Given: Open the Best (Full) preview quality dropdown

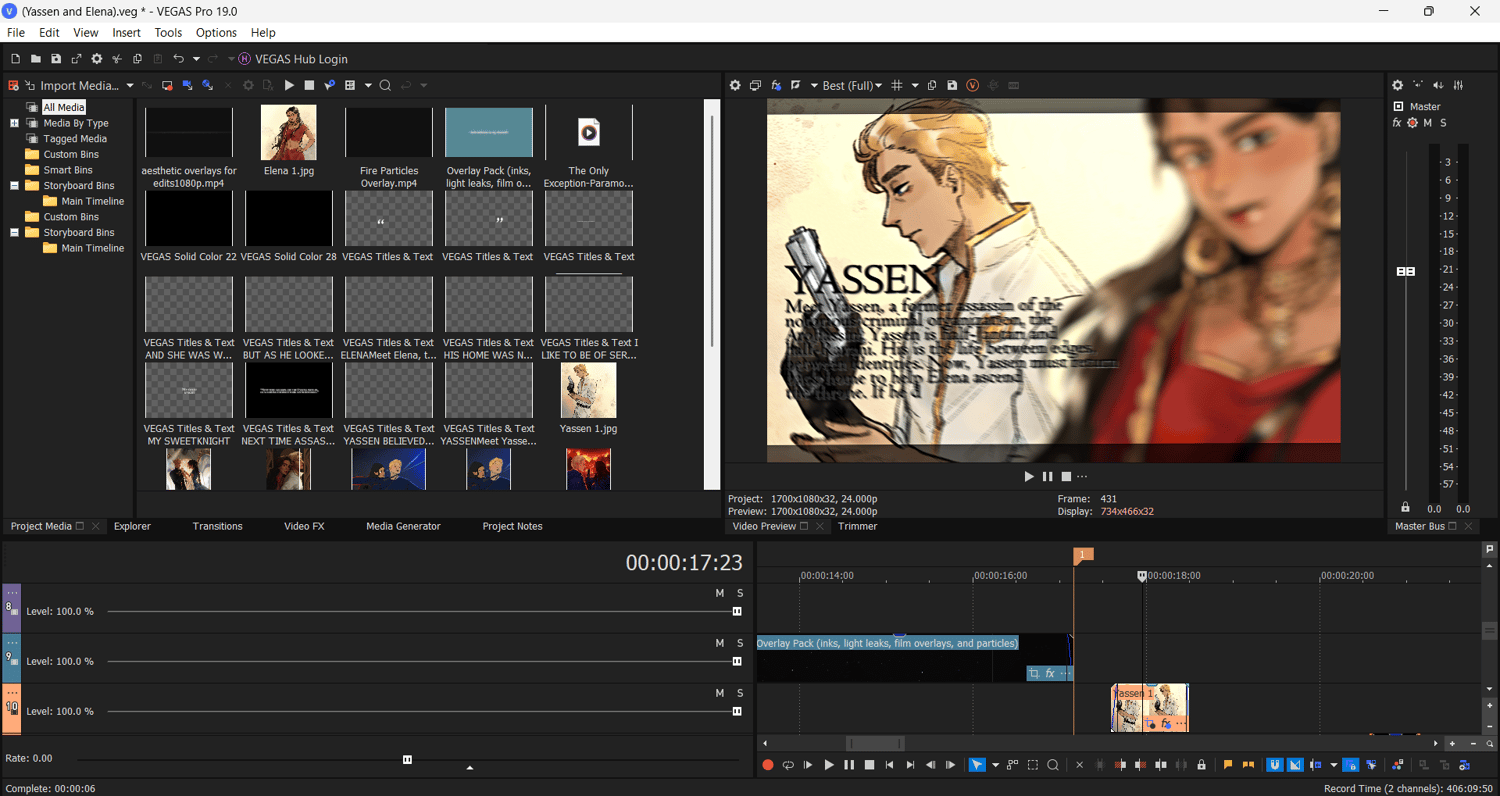Looking at the screenshot, I should coord(852,86).
